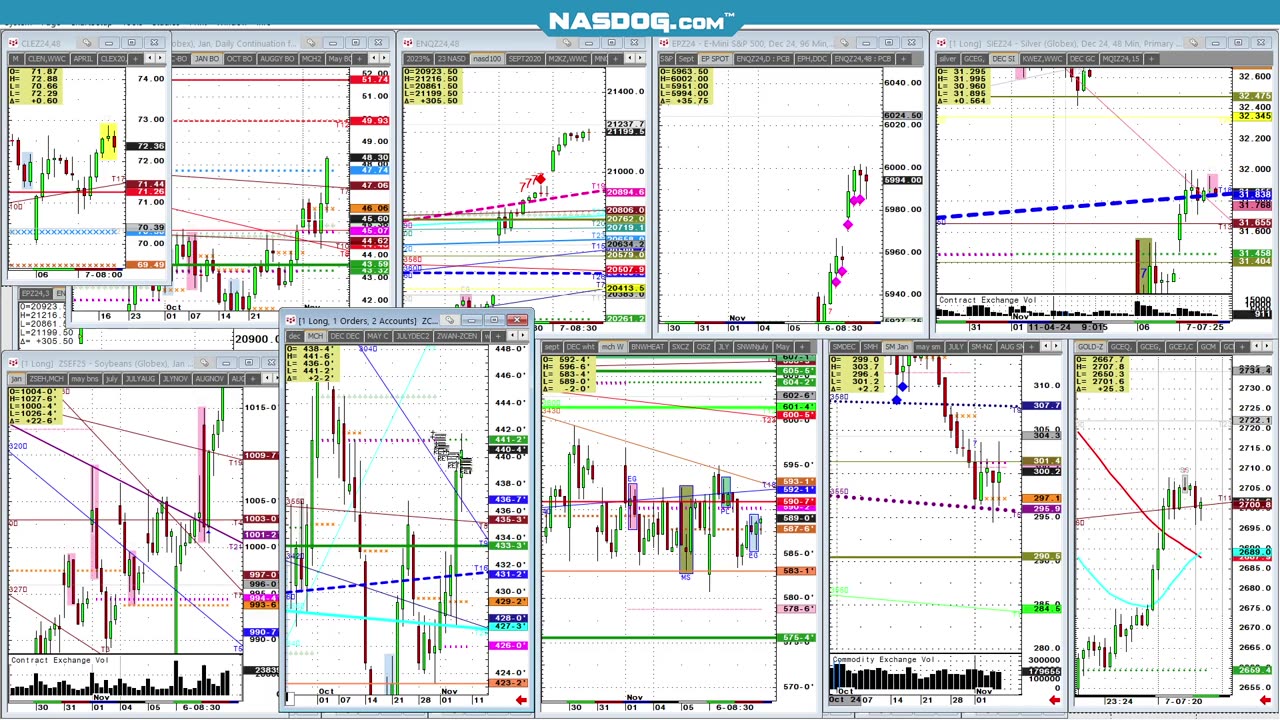The width and height of the screenshot is (1280, 720).
Task: Add a new tab in the GOLD-Z window
Action: 1243,347
